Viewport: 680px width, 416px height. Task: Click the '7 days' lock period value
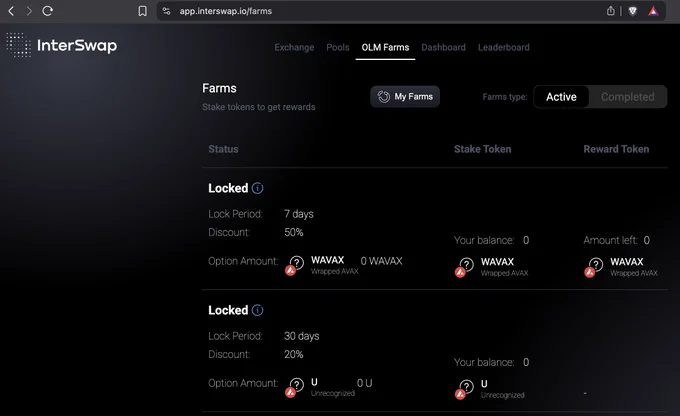299,214
